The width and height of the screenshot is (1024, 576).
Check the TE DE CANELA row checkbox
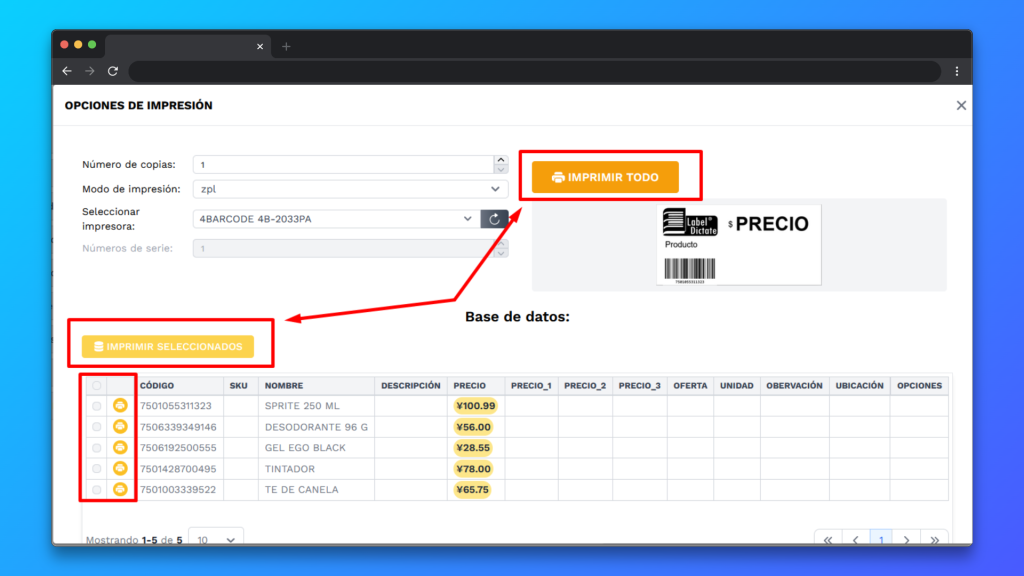(97, 490)
